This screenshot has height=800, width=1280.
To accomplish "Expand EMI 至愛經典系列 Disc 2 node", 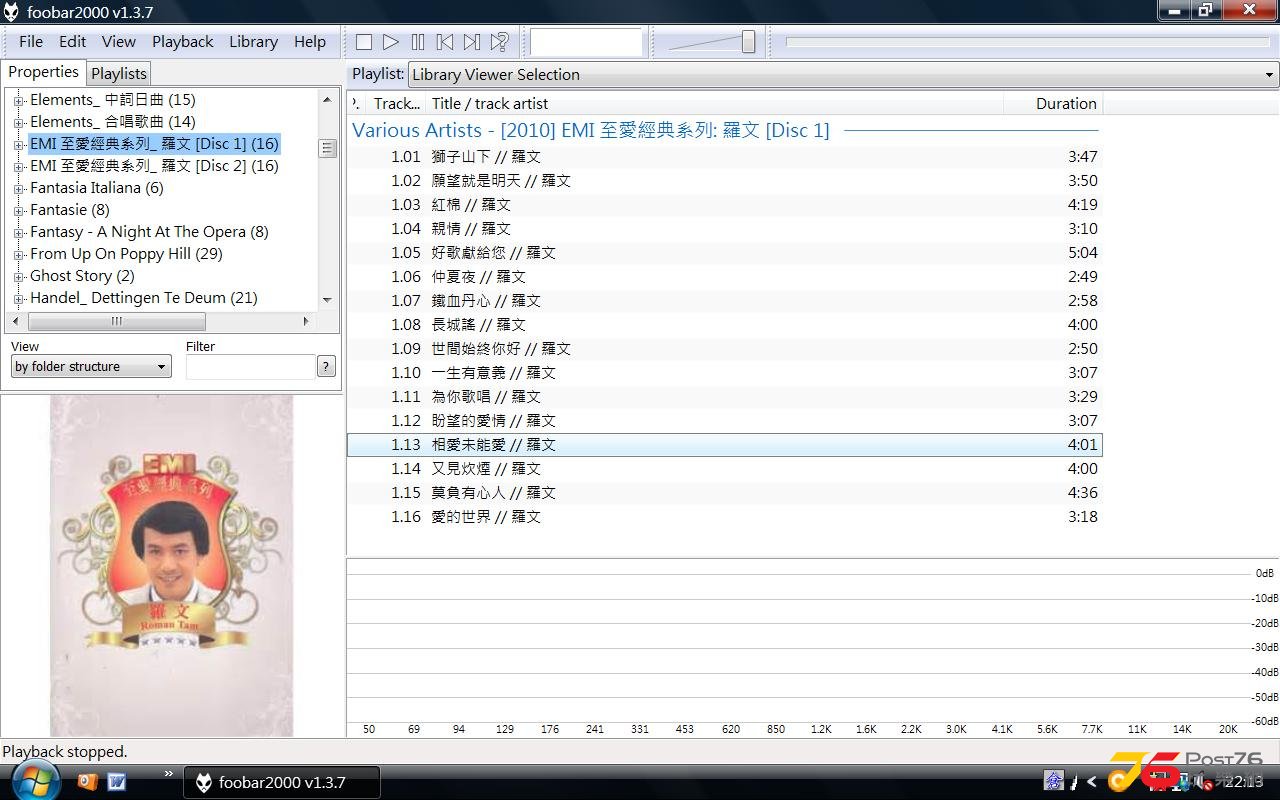I will tap(19, 166).
